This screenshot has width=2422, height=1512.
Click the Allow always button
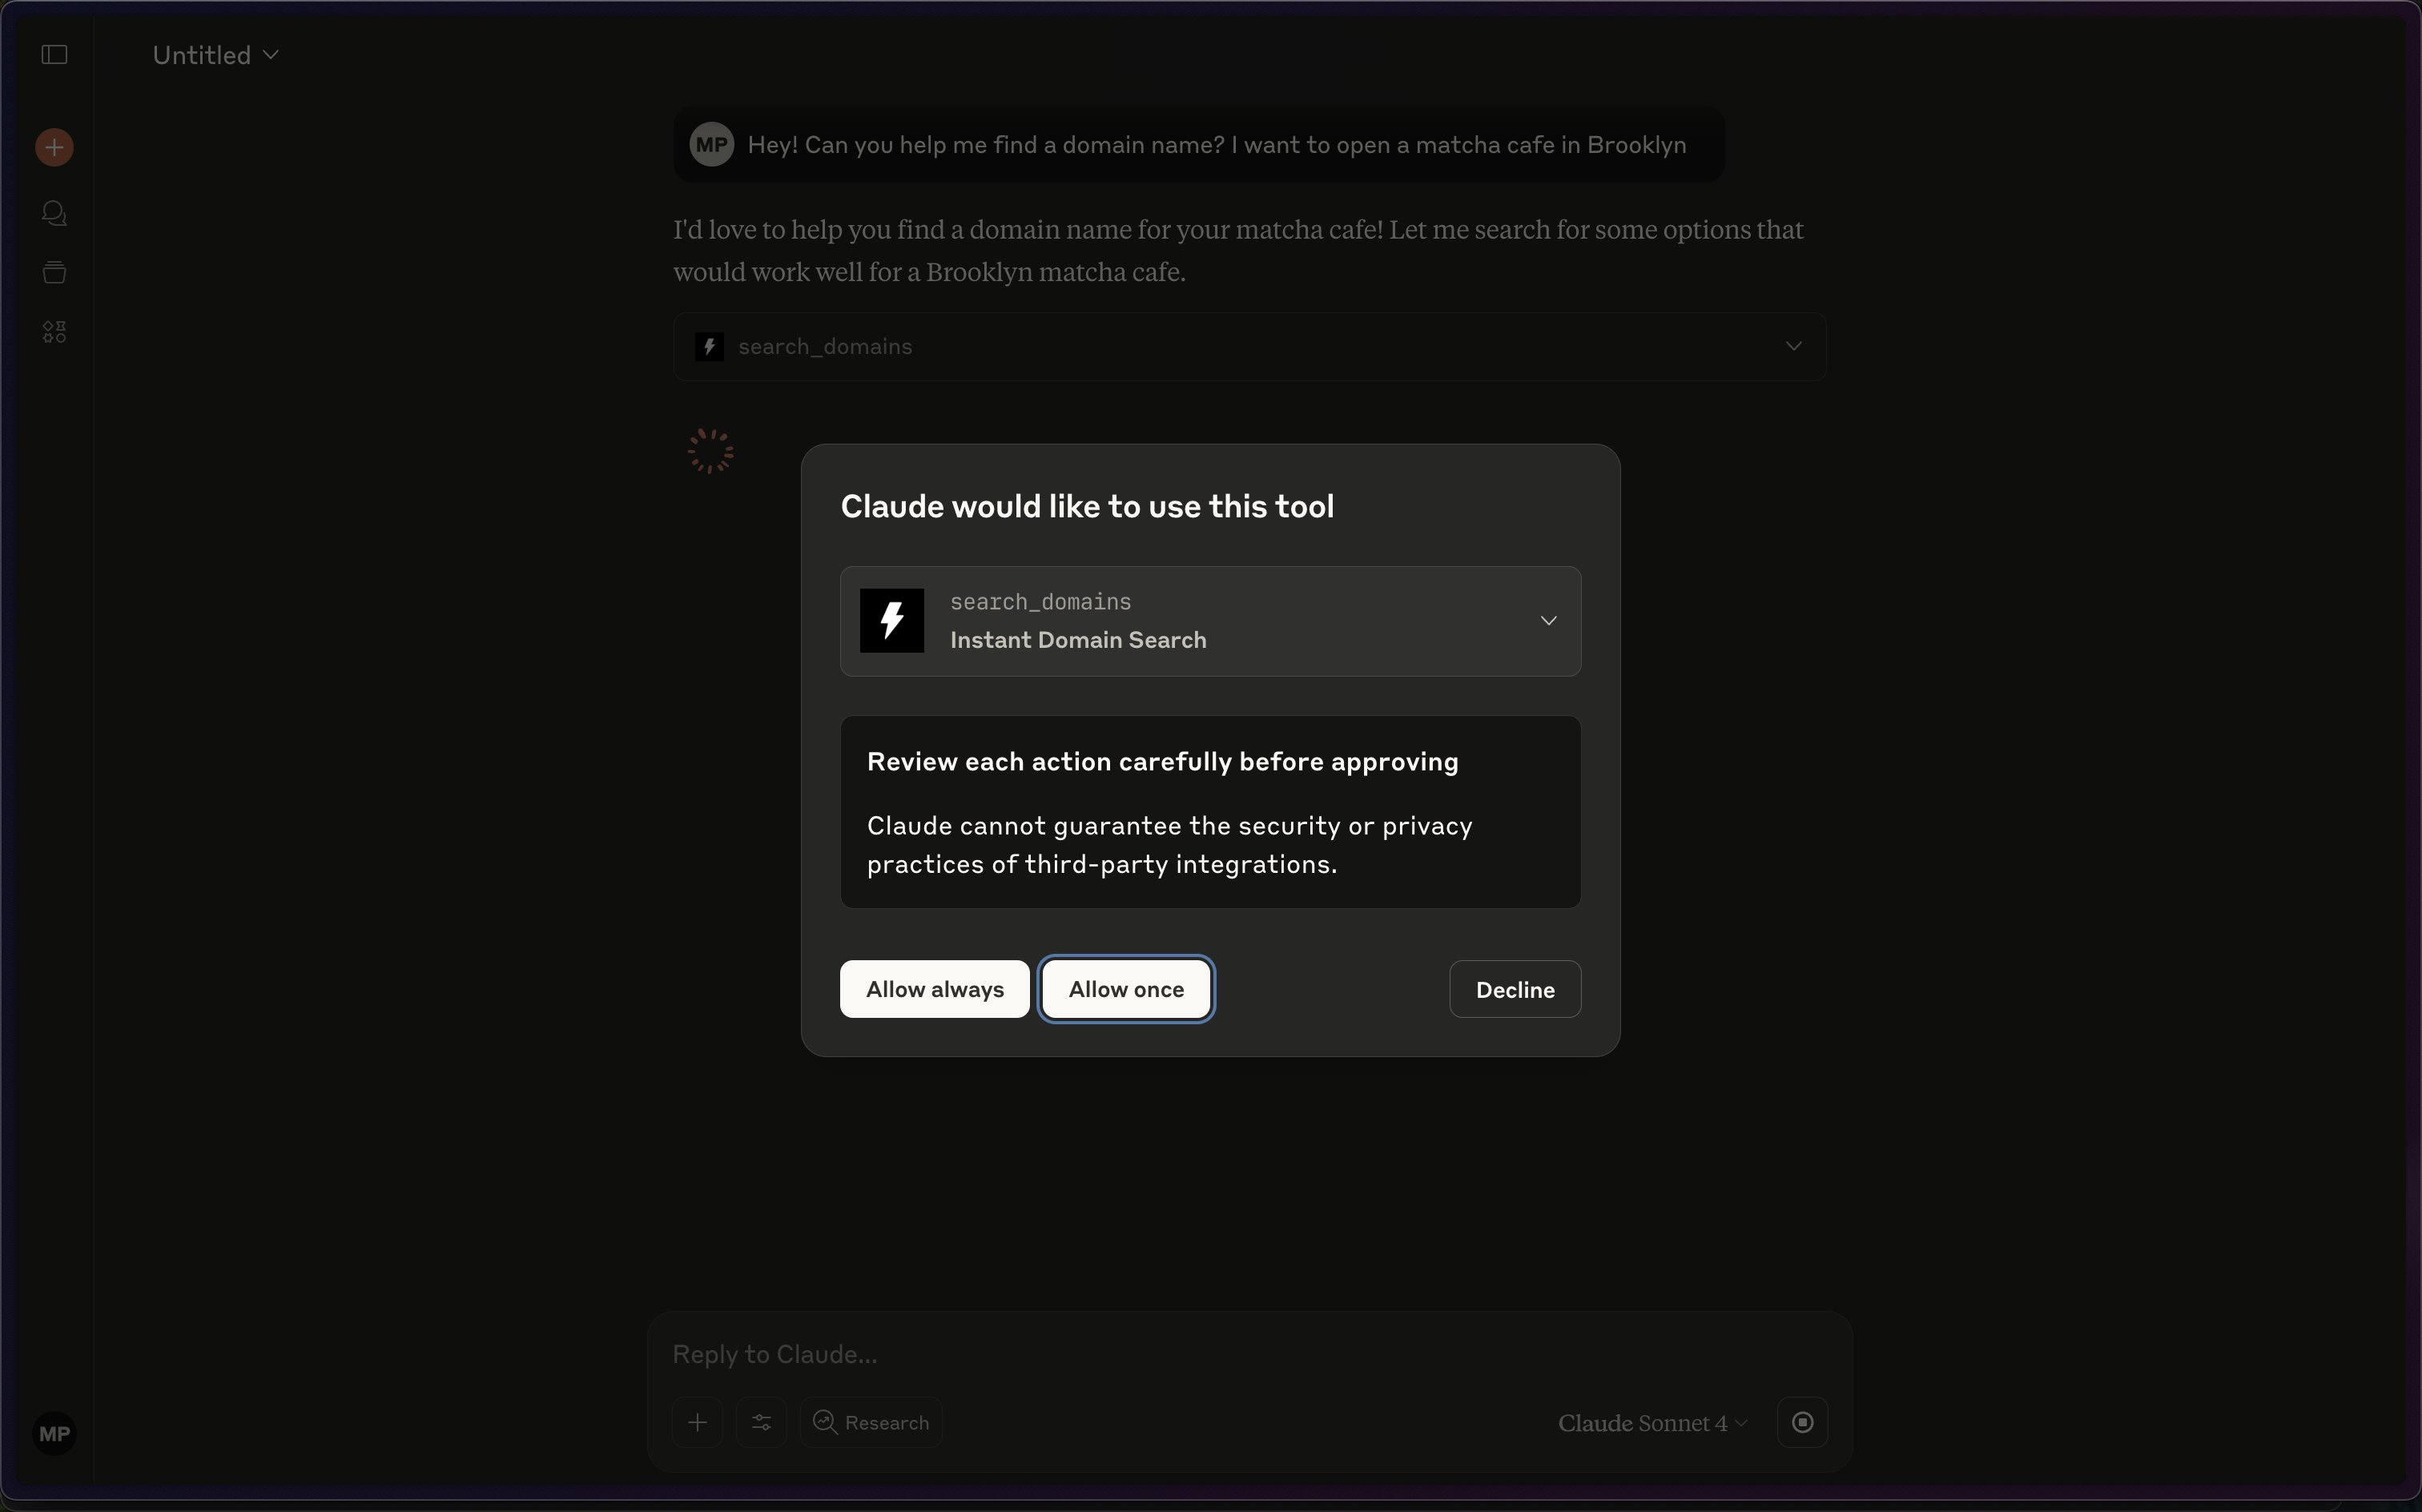coord(934,989)
